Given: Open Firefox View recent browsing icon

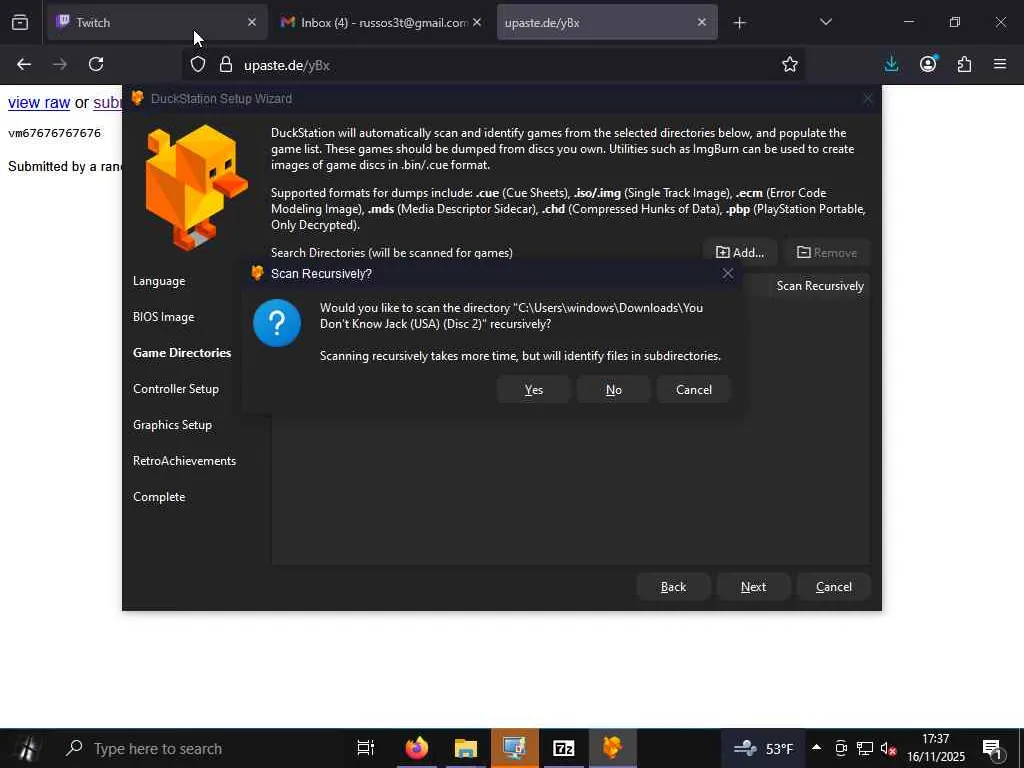Looking at the screenshot, I should pos(20,22).
